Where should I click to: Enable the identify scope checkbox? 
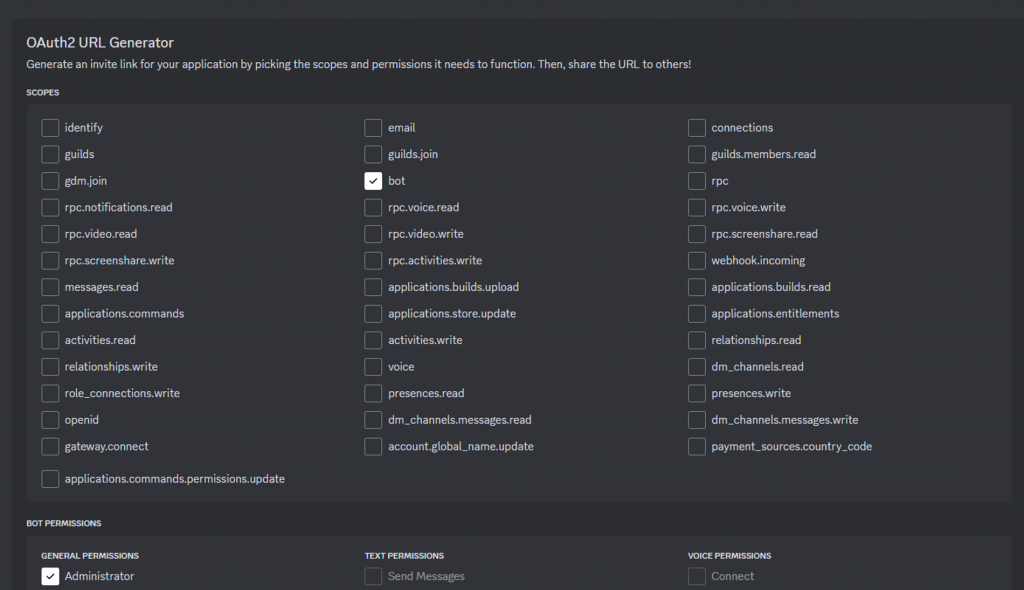click(50, 128)
